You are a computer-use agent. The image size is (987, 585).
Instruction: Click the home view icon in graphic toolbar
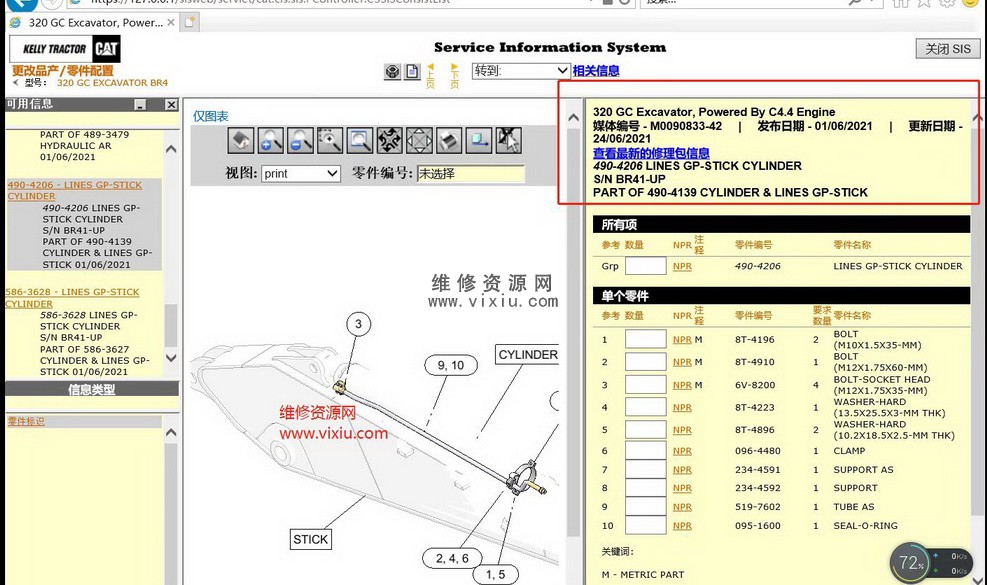241,140
